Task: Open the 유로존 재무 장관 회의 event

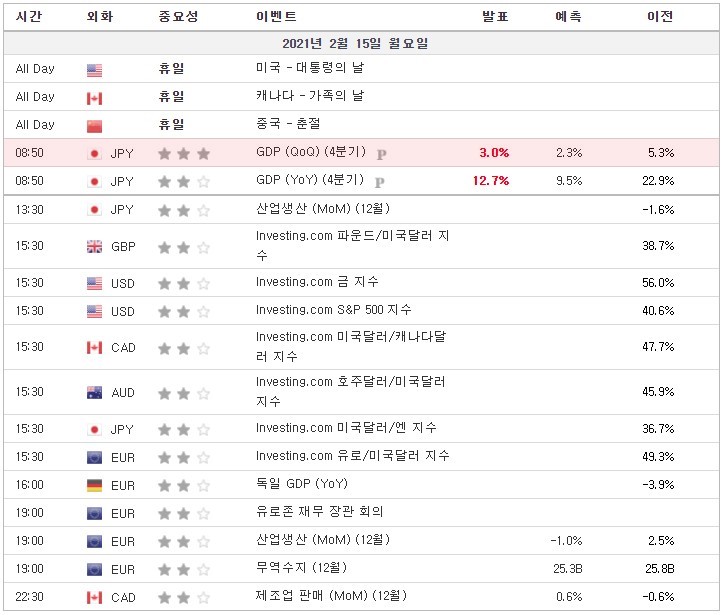Action: click(320, 512)
